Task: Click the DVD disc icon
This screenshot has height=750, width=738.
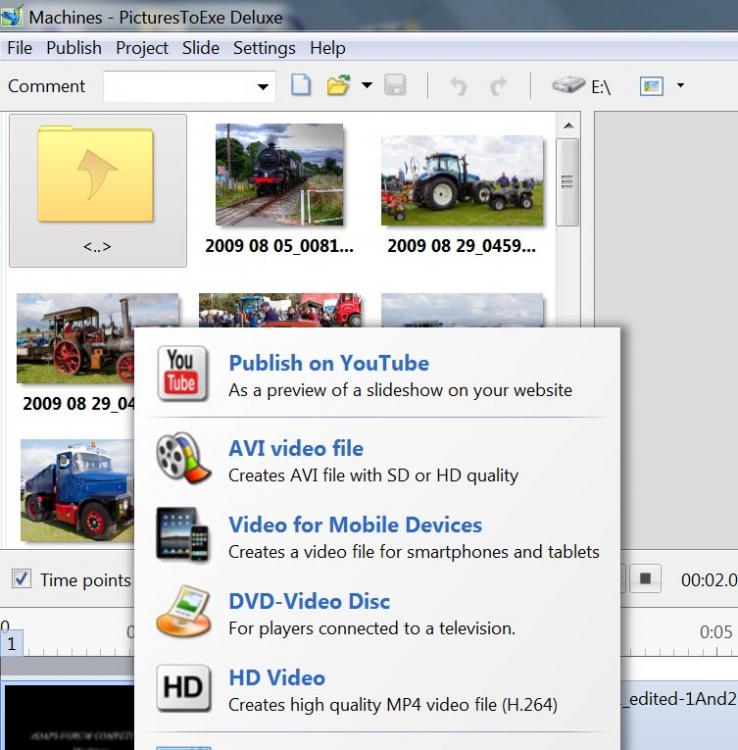Action: [184, 611]
